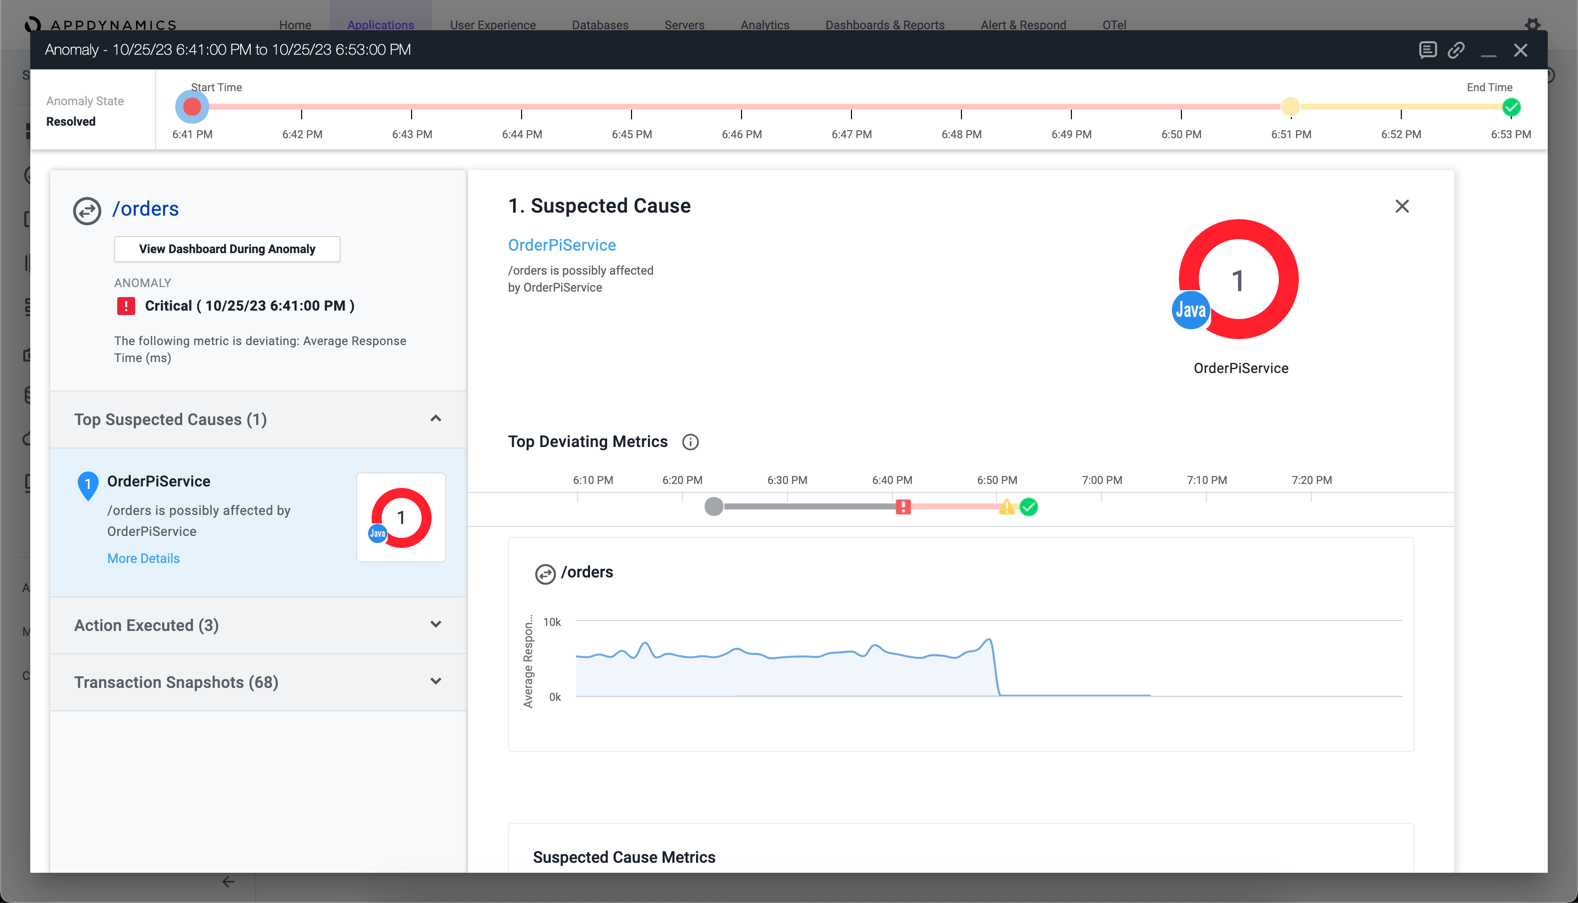1578x903 pixels.
Task: Show info for Top Deviating Metrics
Action: (x=690, y=442)
